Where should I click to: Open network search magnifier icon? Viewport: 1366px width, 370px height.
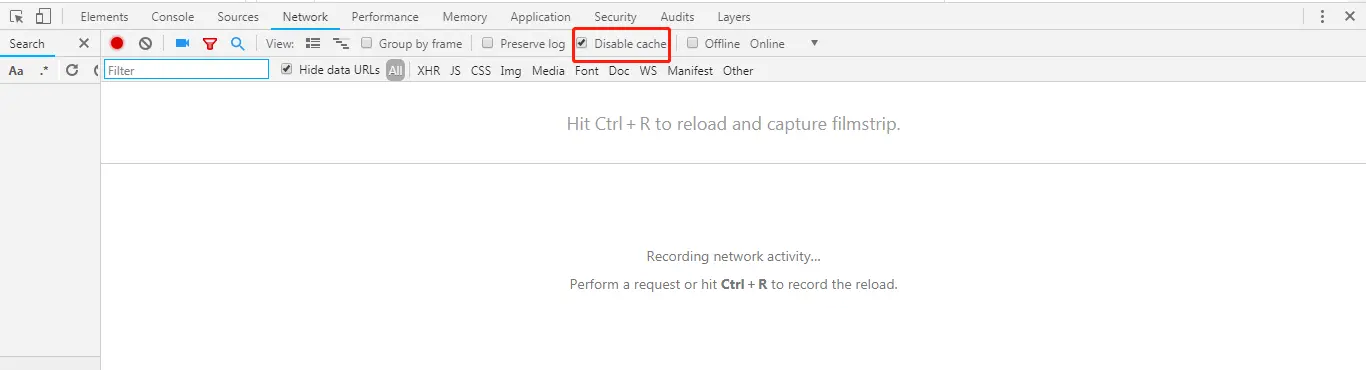238,43
